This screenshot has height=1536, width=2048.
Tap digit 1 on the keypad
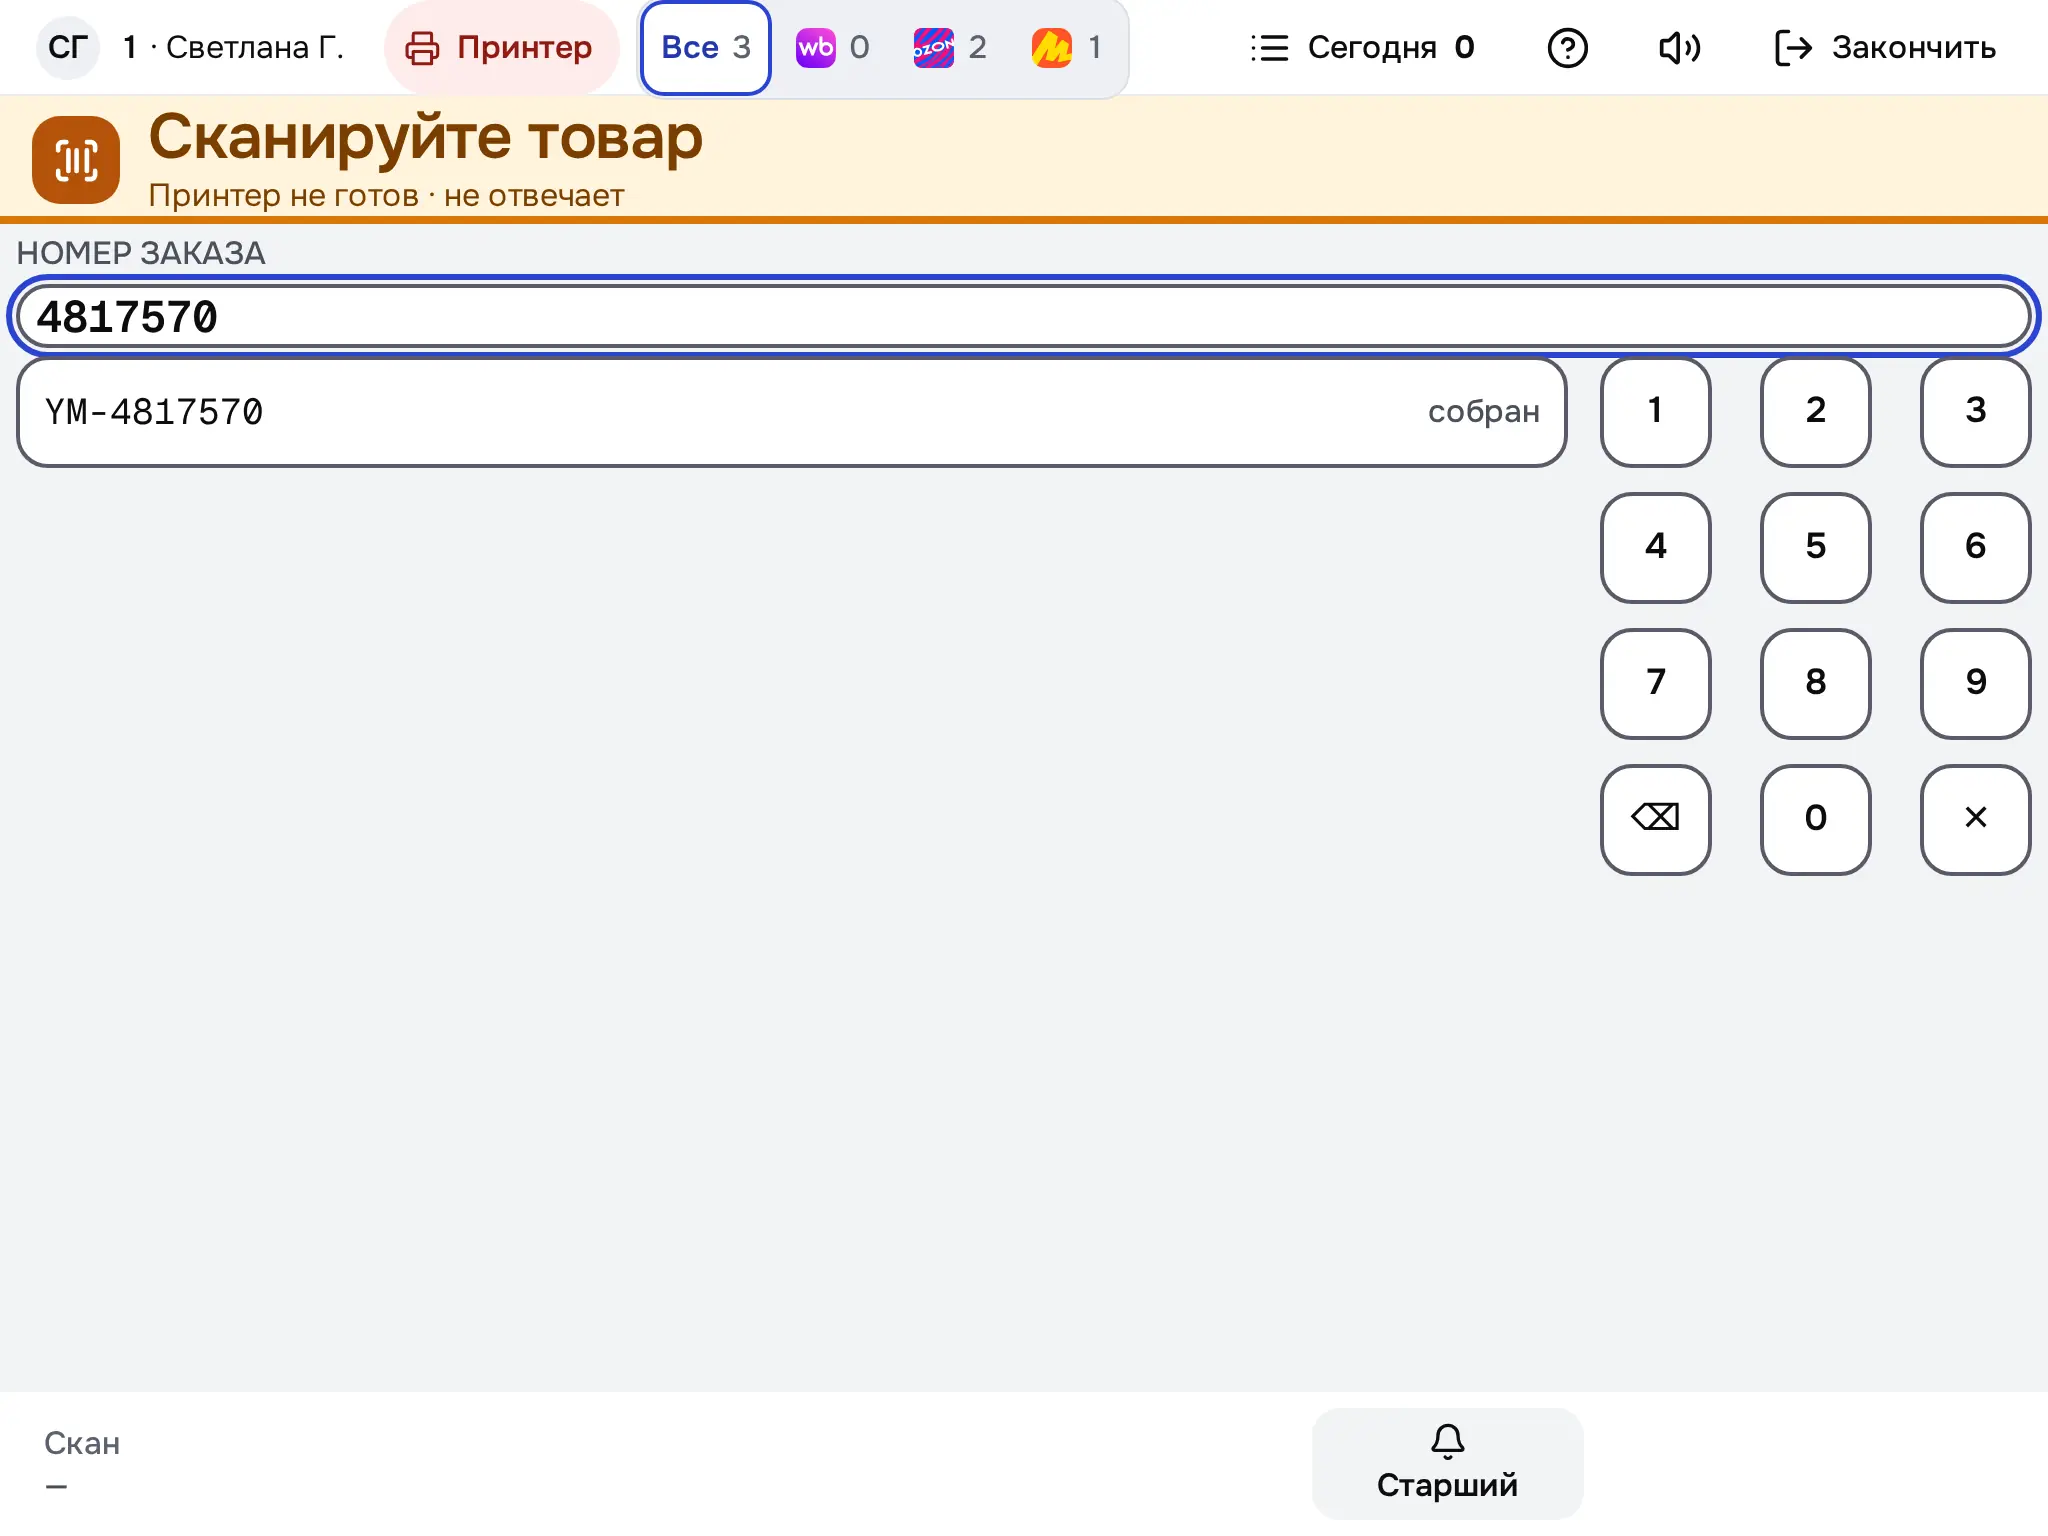point(1656,411)
